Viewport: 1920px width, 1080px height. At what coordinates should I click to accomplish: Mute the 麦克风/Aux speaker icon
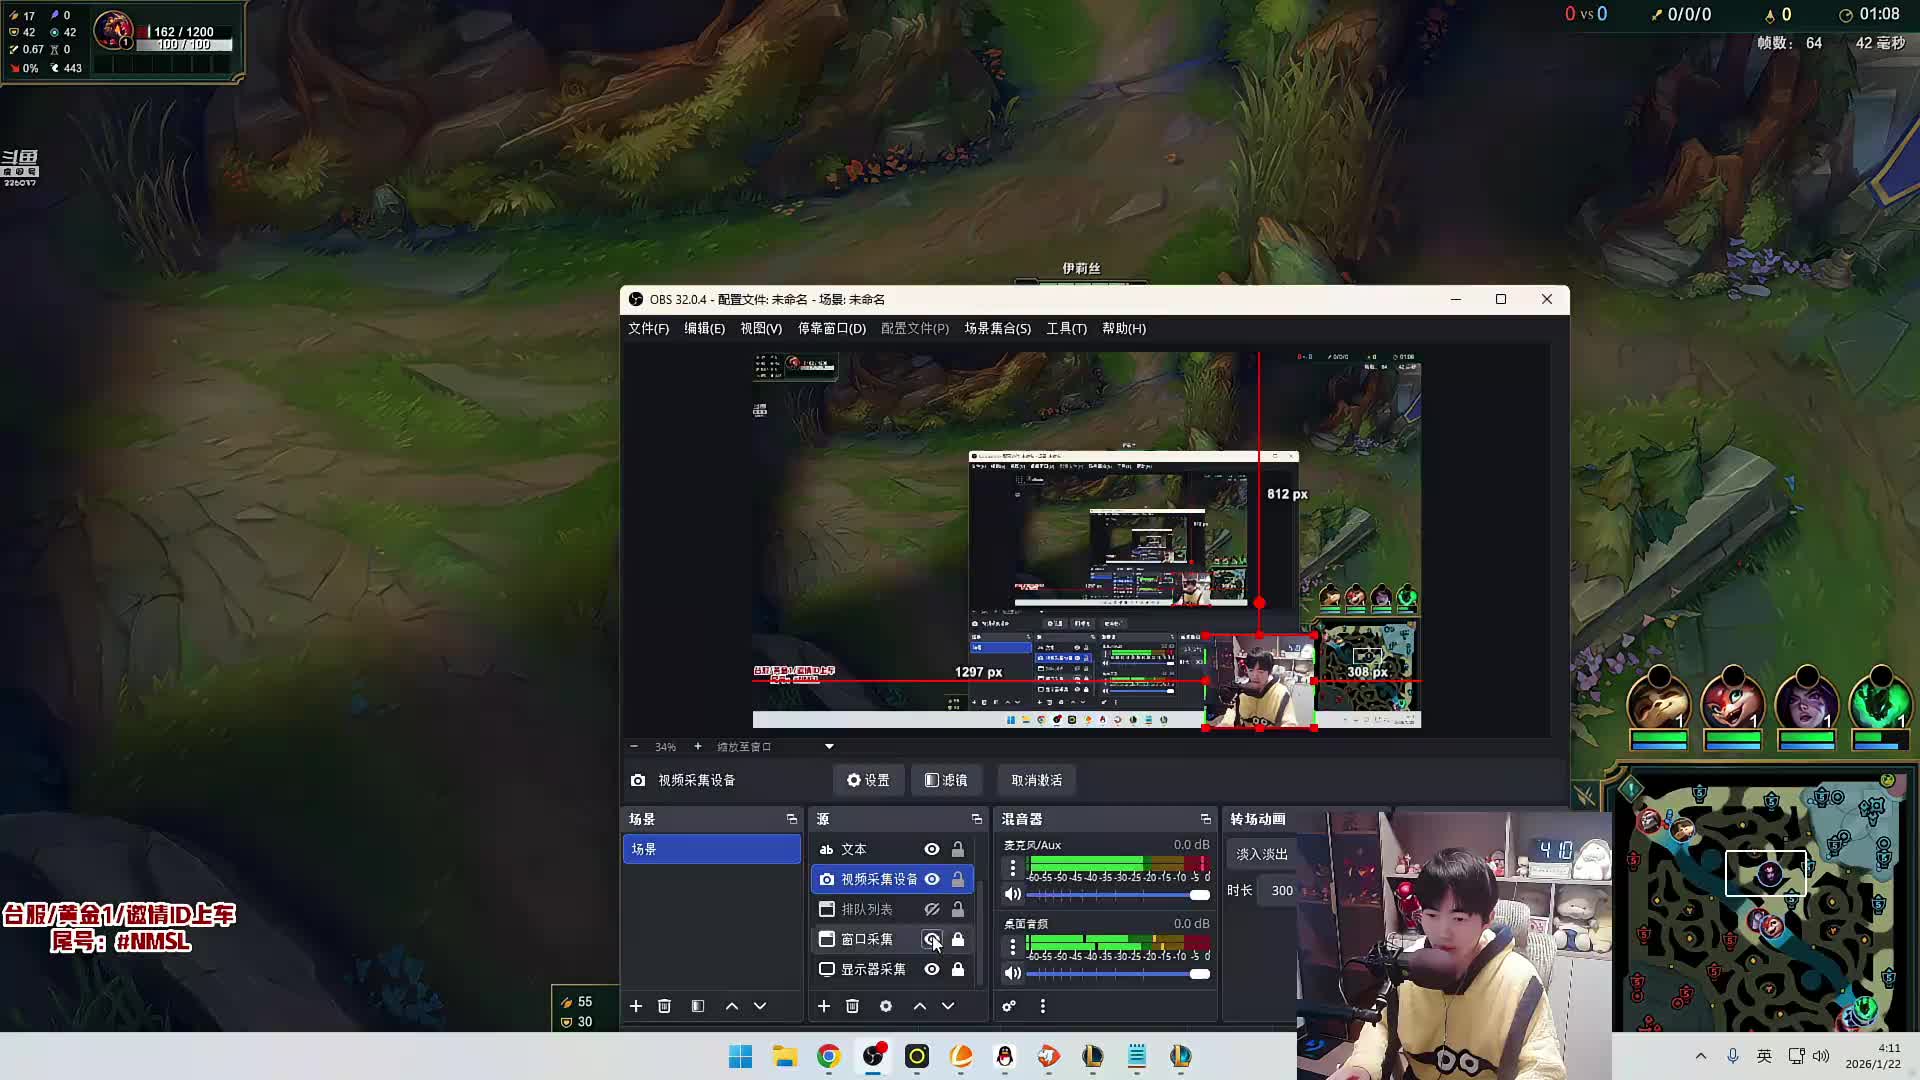(1013, 894)
